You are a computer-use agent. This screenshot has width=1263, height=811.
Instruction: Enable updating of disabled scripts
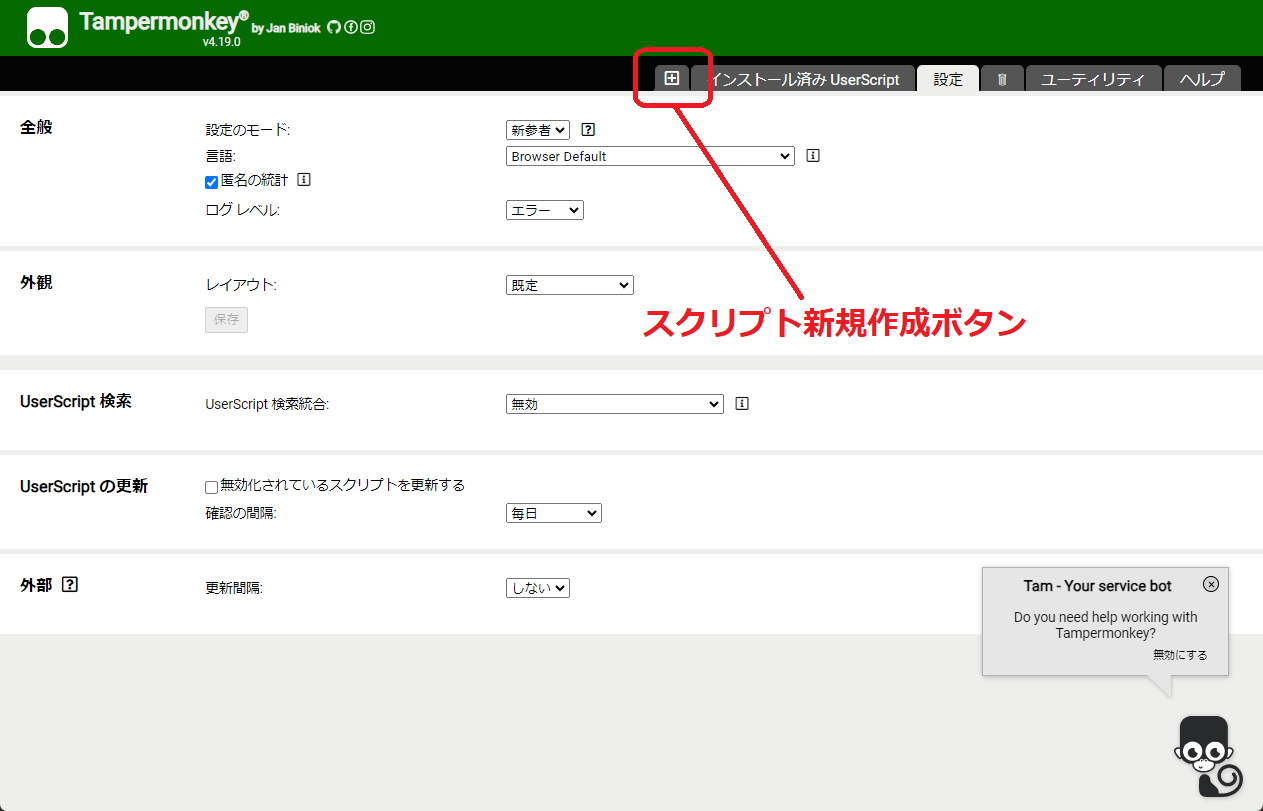(211, 485)
